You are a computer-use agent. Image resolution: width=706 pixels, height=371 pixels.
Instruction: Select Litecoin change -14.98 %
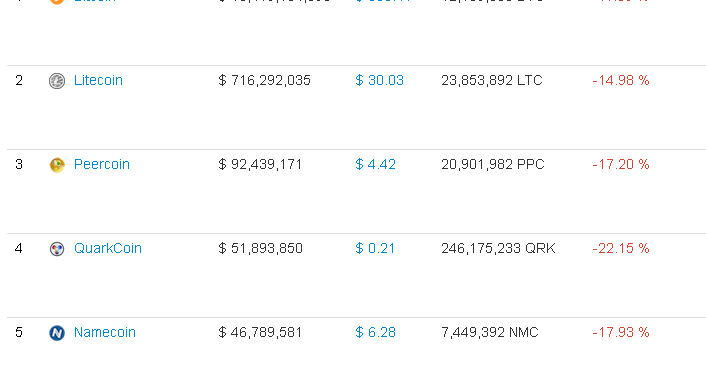(x=621, y=80)
